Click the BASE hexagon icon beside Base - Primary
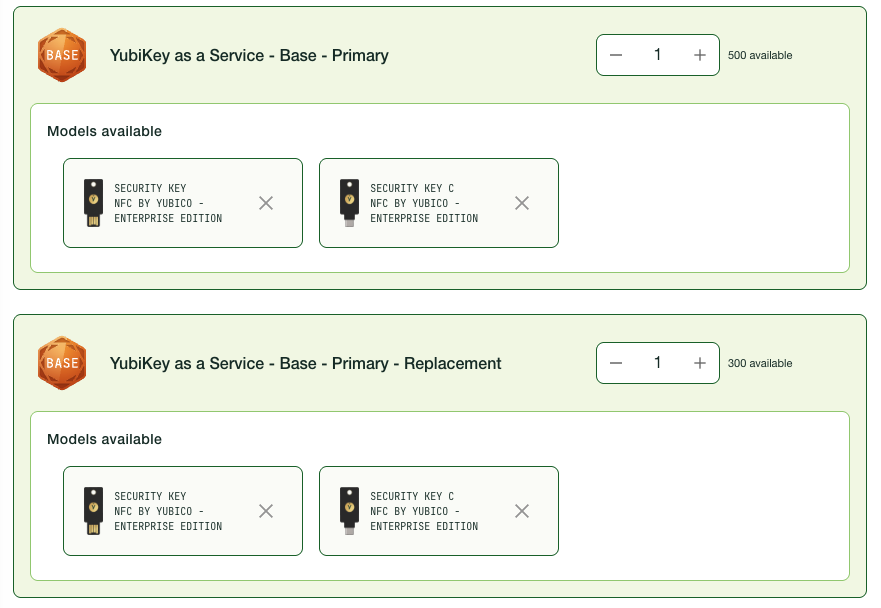Image resolution: width=881 pixels, height=608 pixels. tap(62, 55)
